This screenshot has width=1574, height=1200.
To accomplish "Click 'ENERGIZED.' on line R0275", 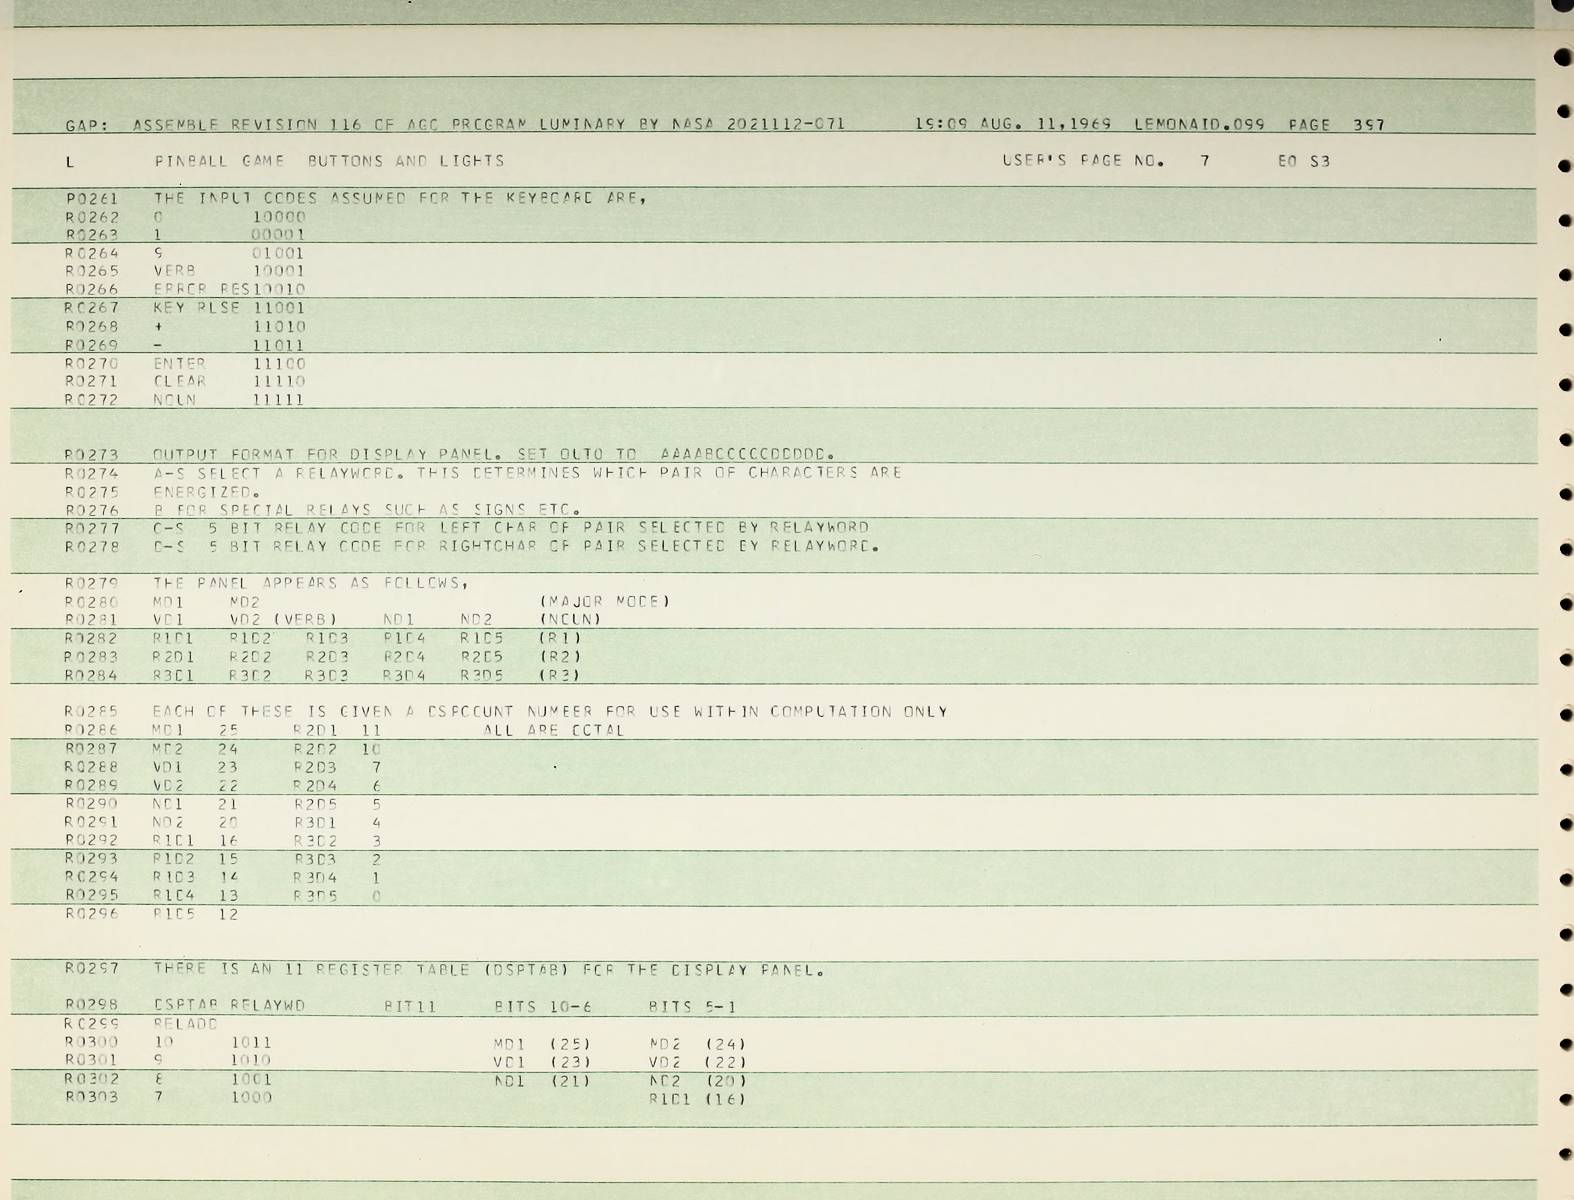I will coord(206,492).
